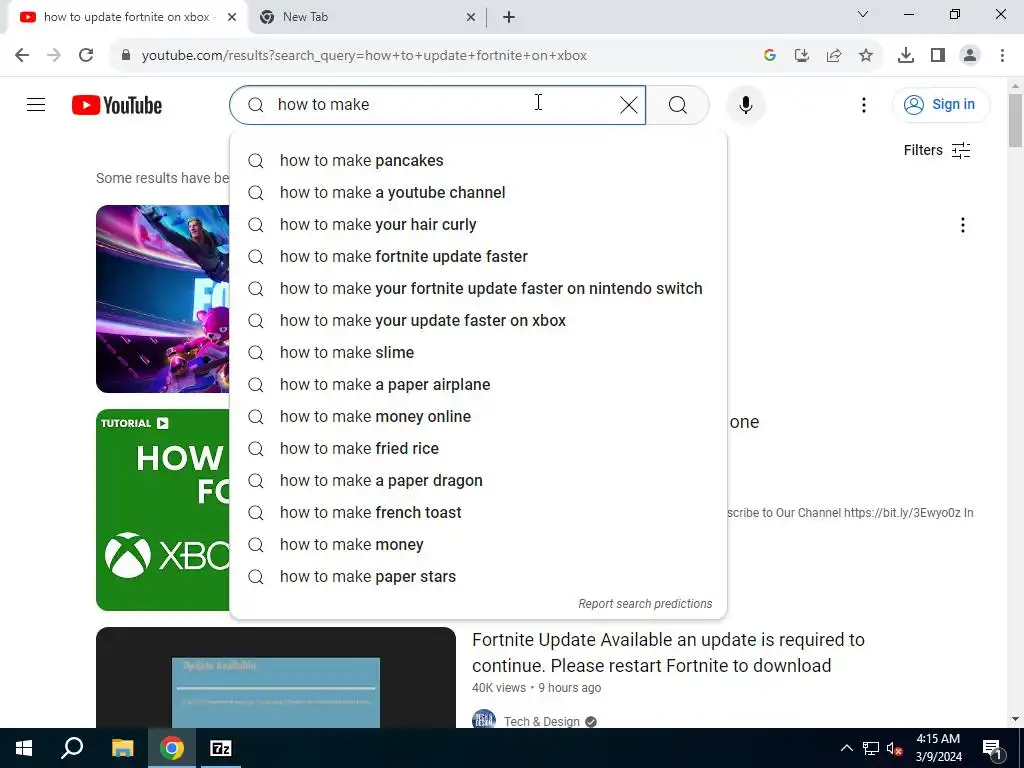Open the muted volume tray icon

(x=894, y=748)
